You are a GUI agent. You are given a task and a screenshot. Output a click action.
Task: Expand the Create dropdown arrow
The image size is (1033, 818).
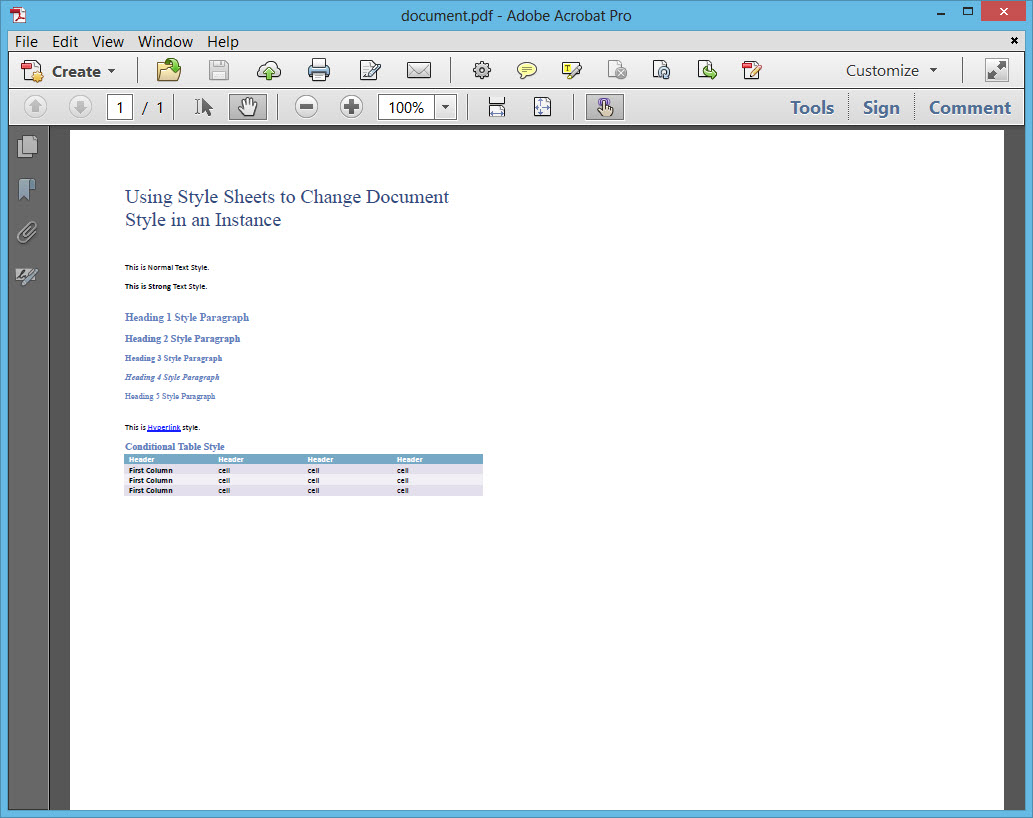pos(111,71)
